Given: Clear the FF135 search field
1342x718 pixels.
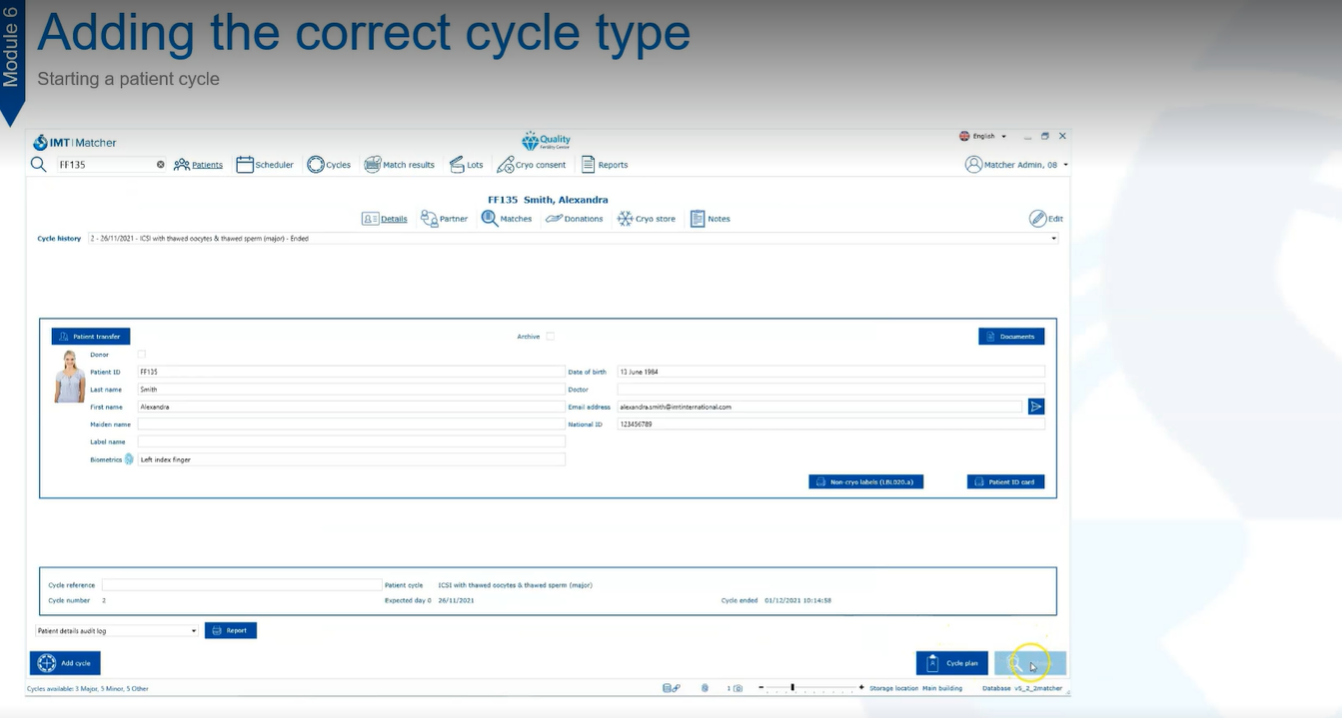Looking at the screenshot, I should click(160, 165).
